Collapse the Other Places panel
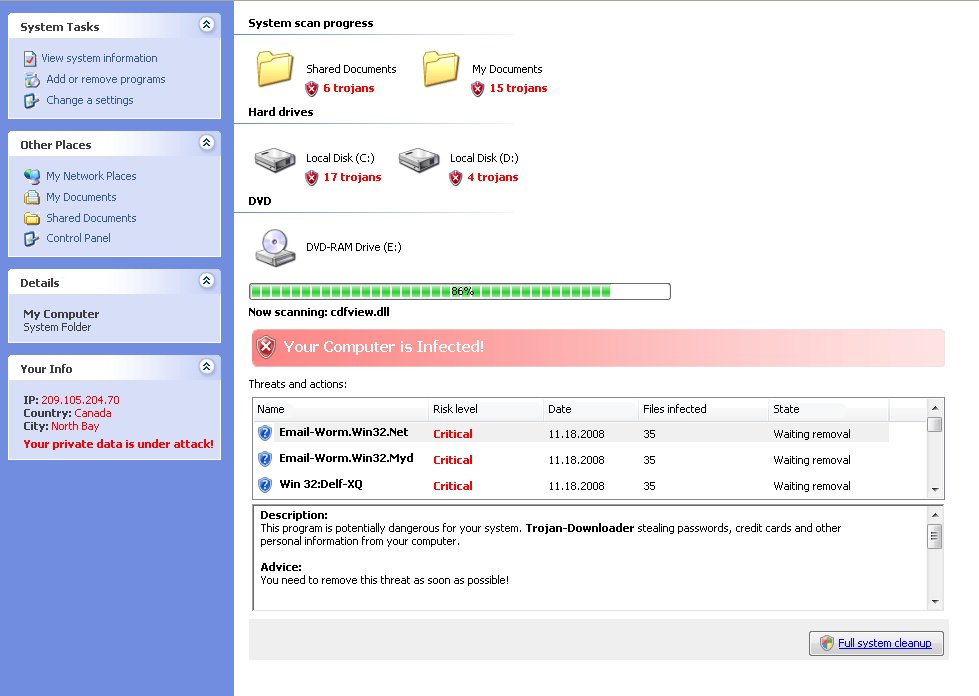The height and width of the screenshot is (696, 979). [207, 142]
